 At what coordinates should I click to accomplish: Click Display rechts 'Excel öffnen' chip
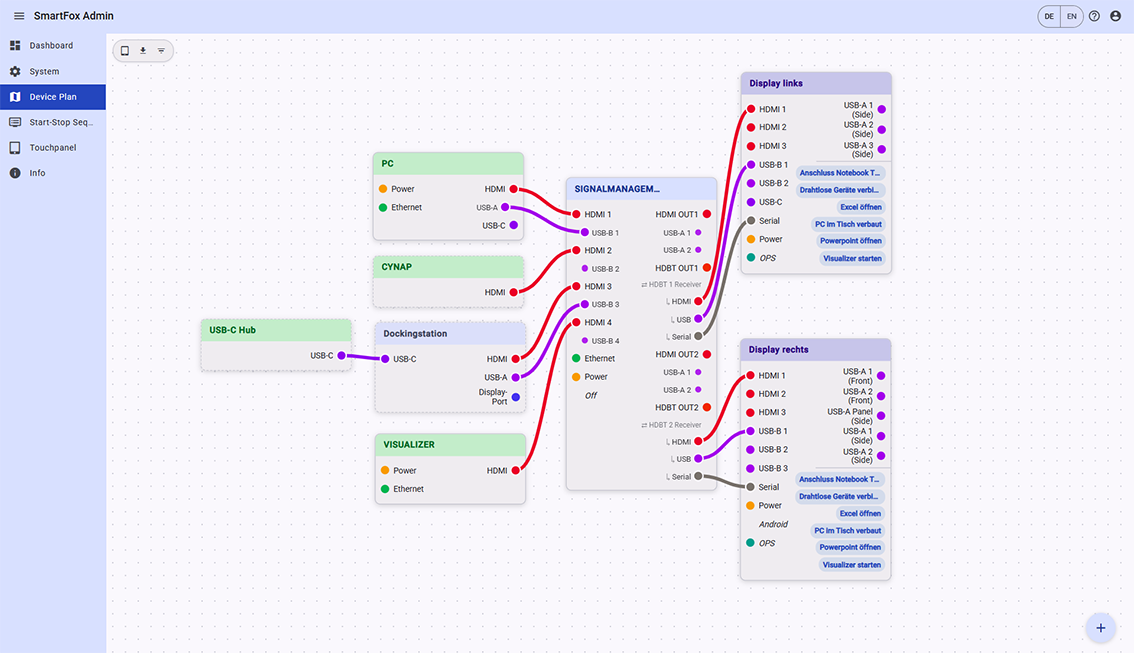pyautogui.click(x=860, y=513)
